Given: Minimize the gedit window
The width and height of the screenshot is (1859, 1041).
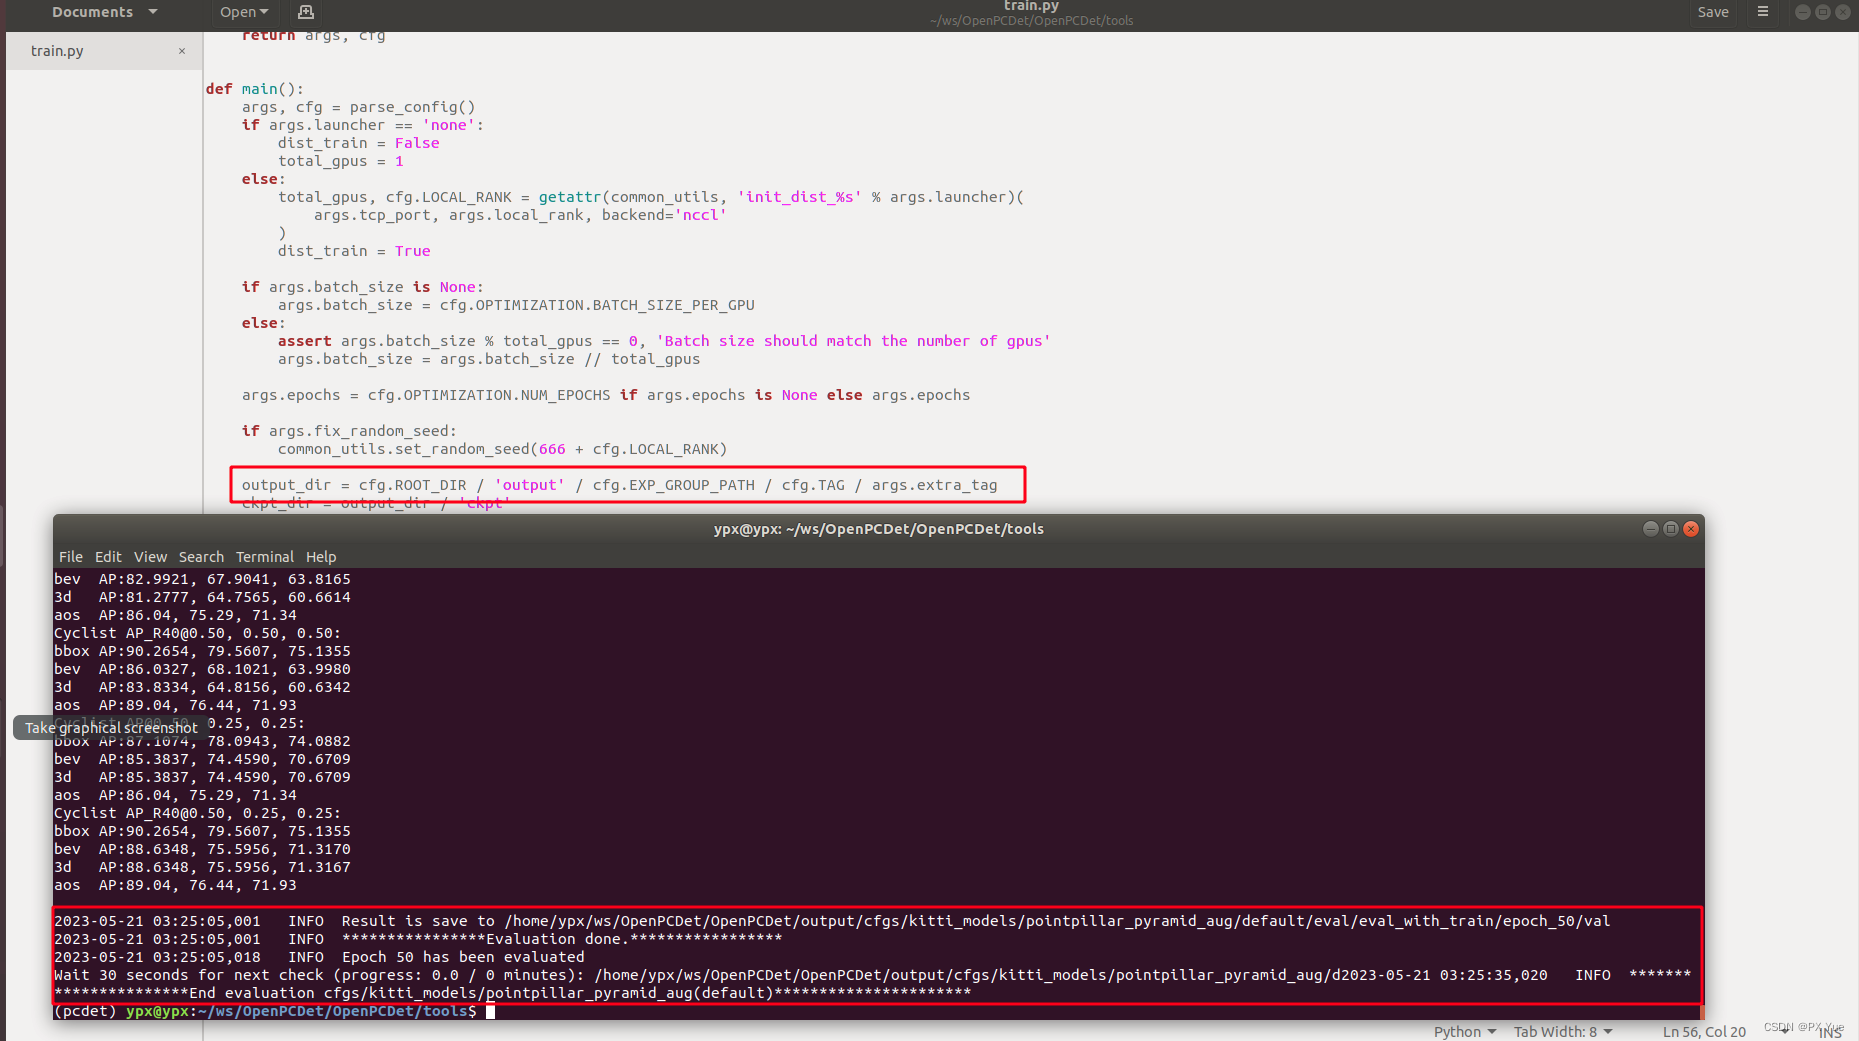Looking at the screenshot, I should pyautogui.click(x=1803, y=12).
